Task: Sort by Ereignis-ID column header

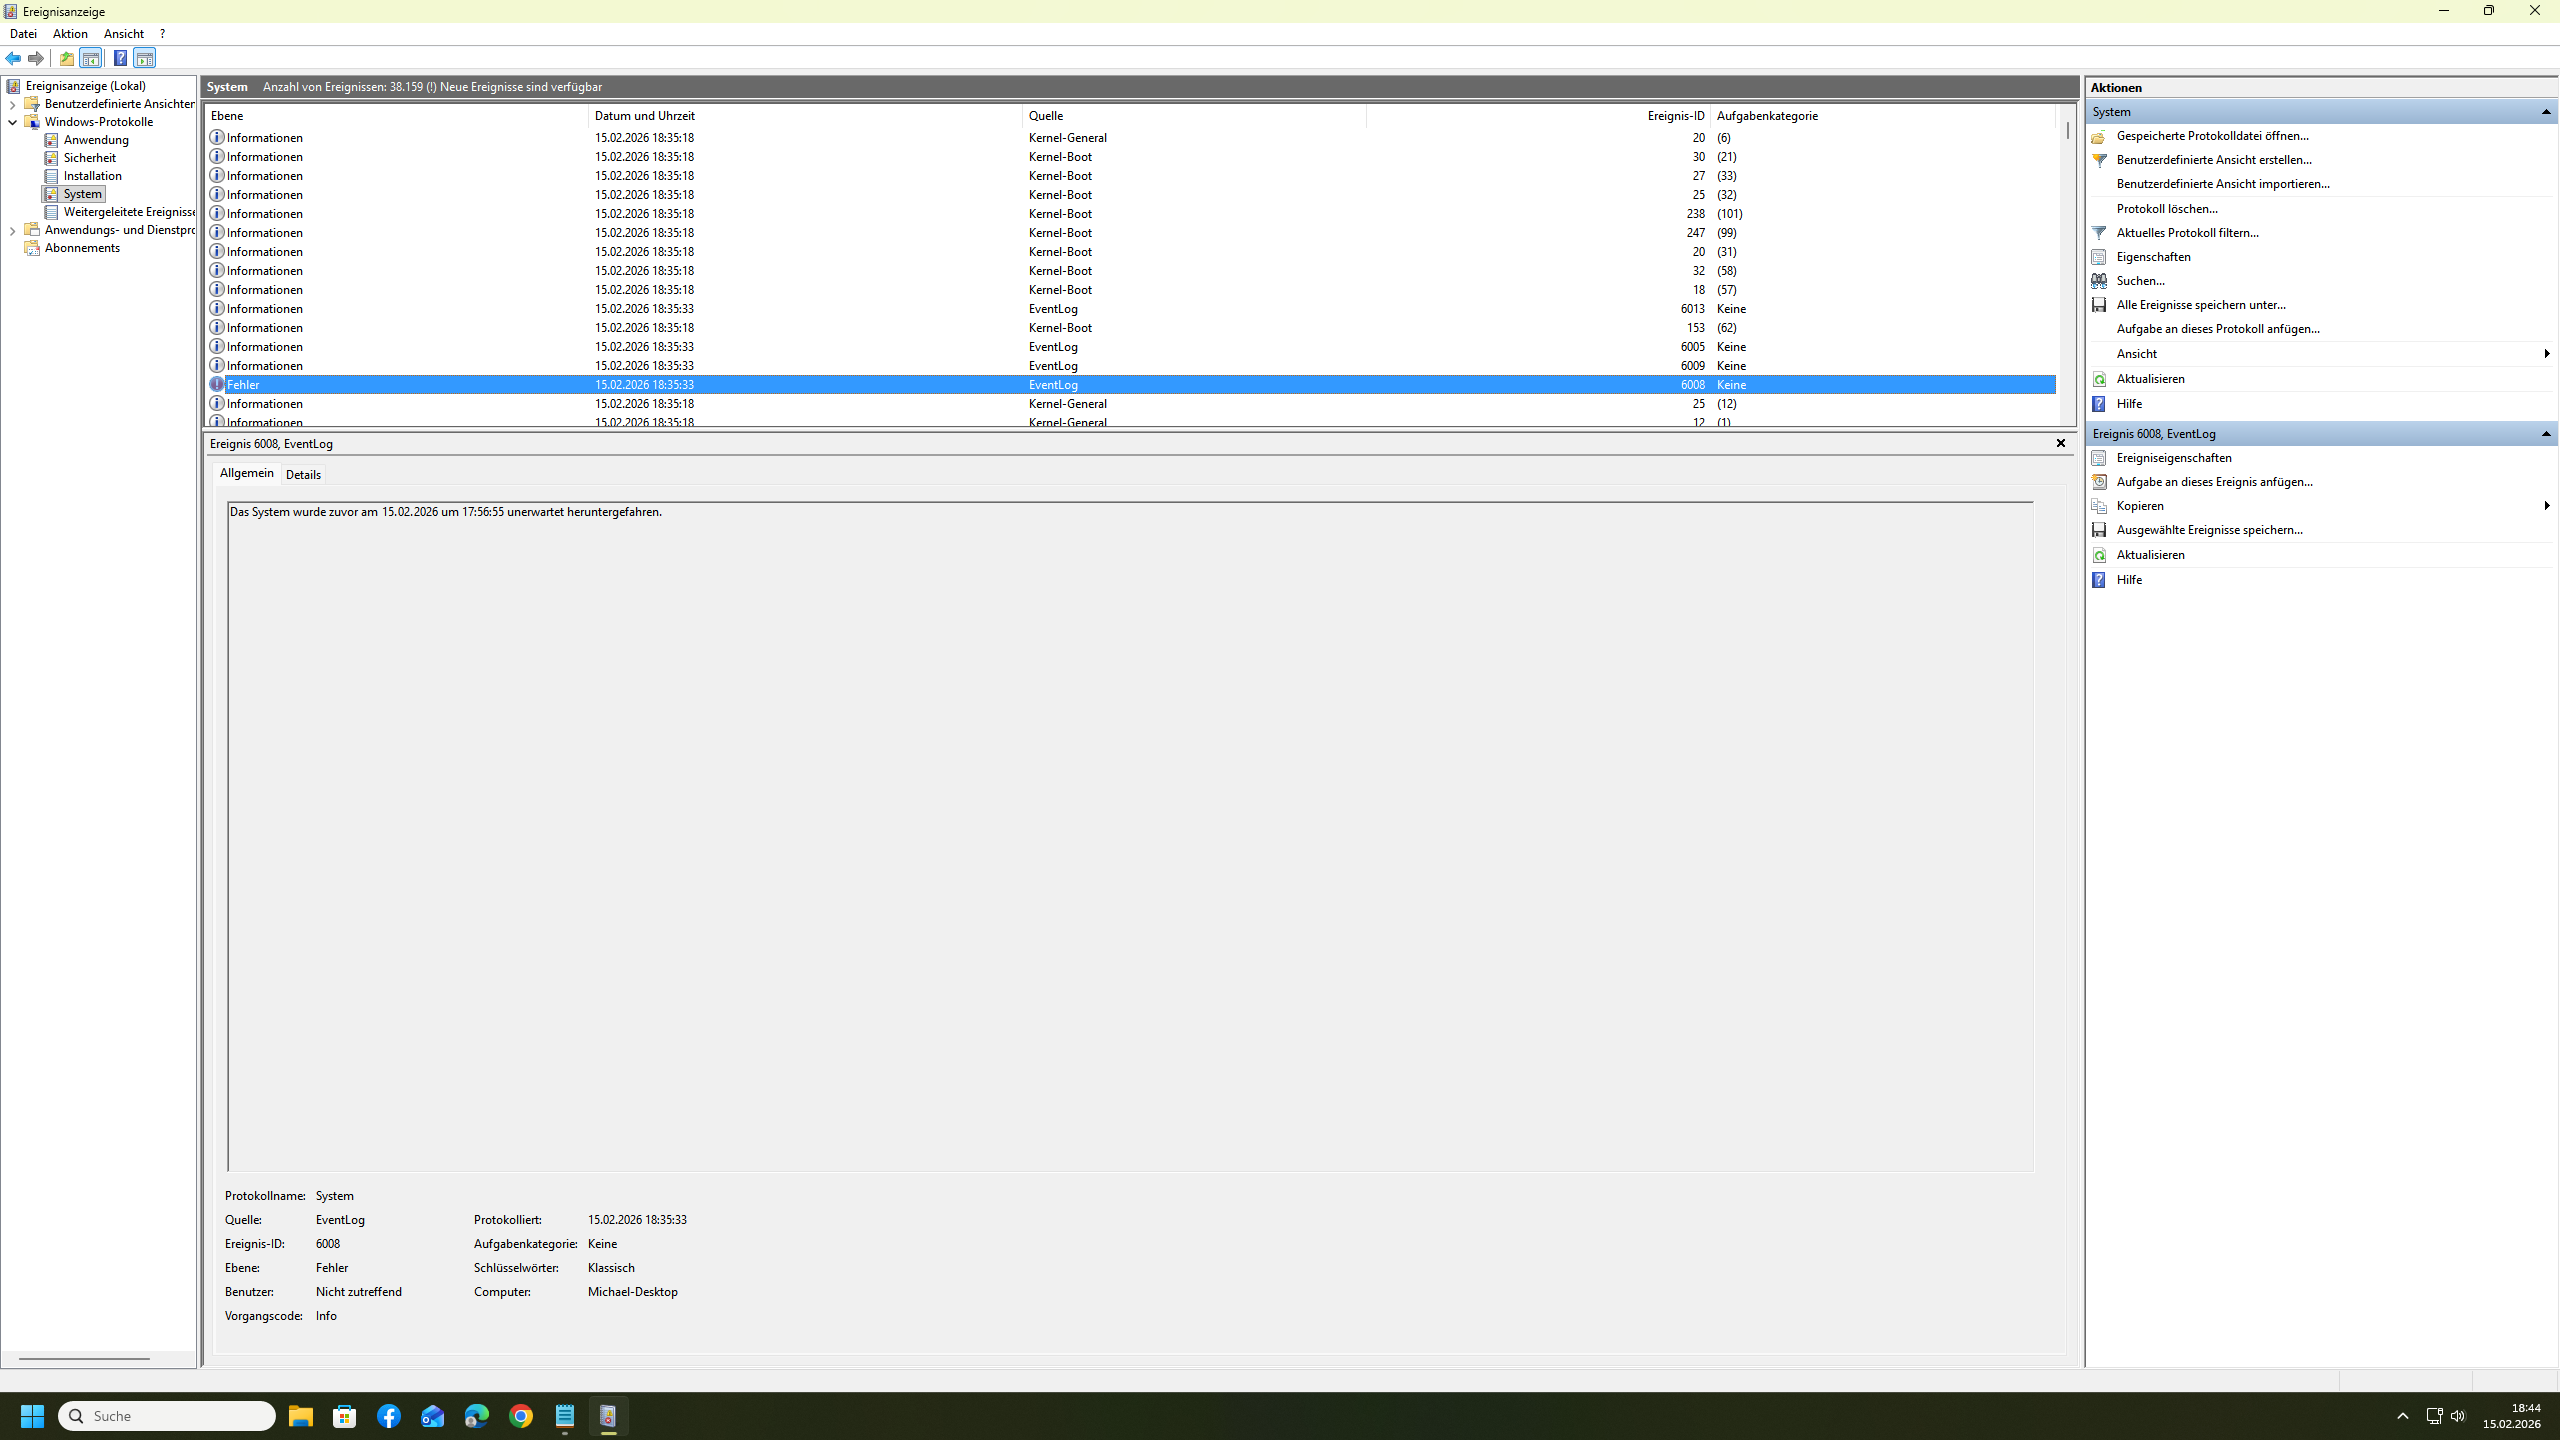Action: 1675,116
